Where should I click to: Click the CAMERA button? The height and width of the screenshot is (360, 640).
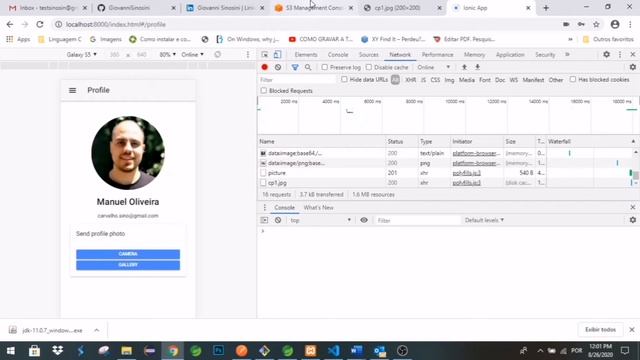coord(128,254)
